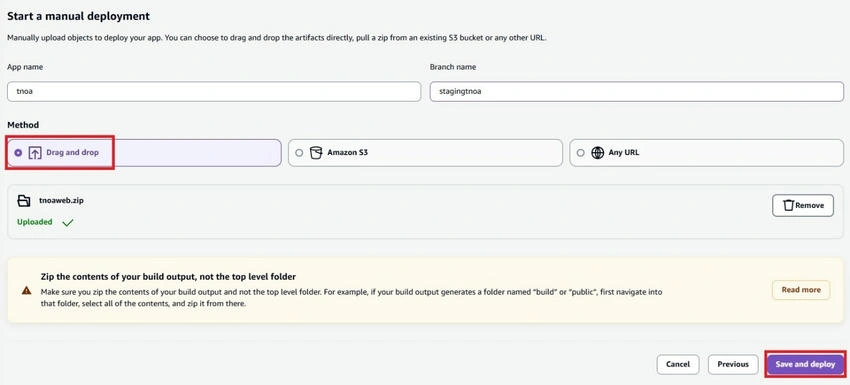
Task: Go back with the Previous button
Action: [733, 364]
